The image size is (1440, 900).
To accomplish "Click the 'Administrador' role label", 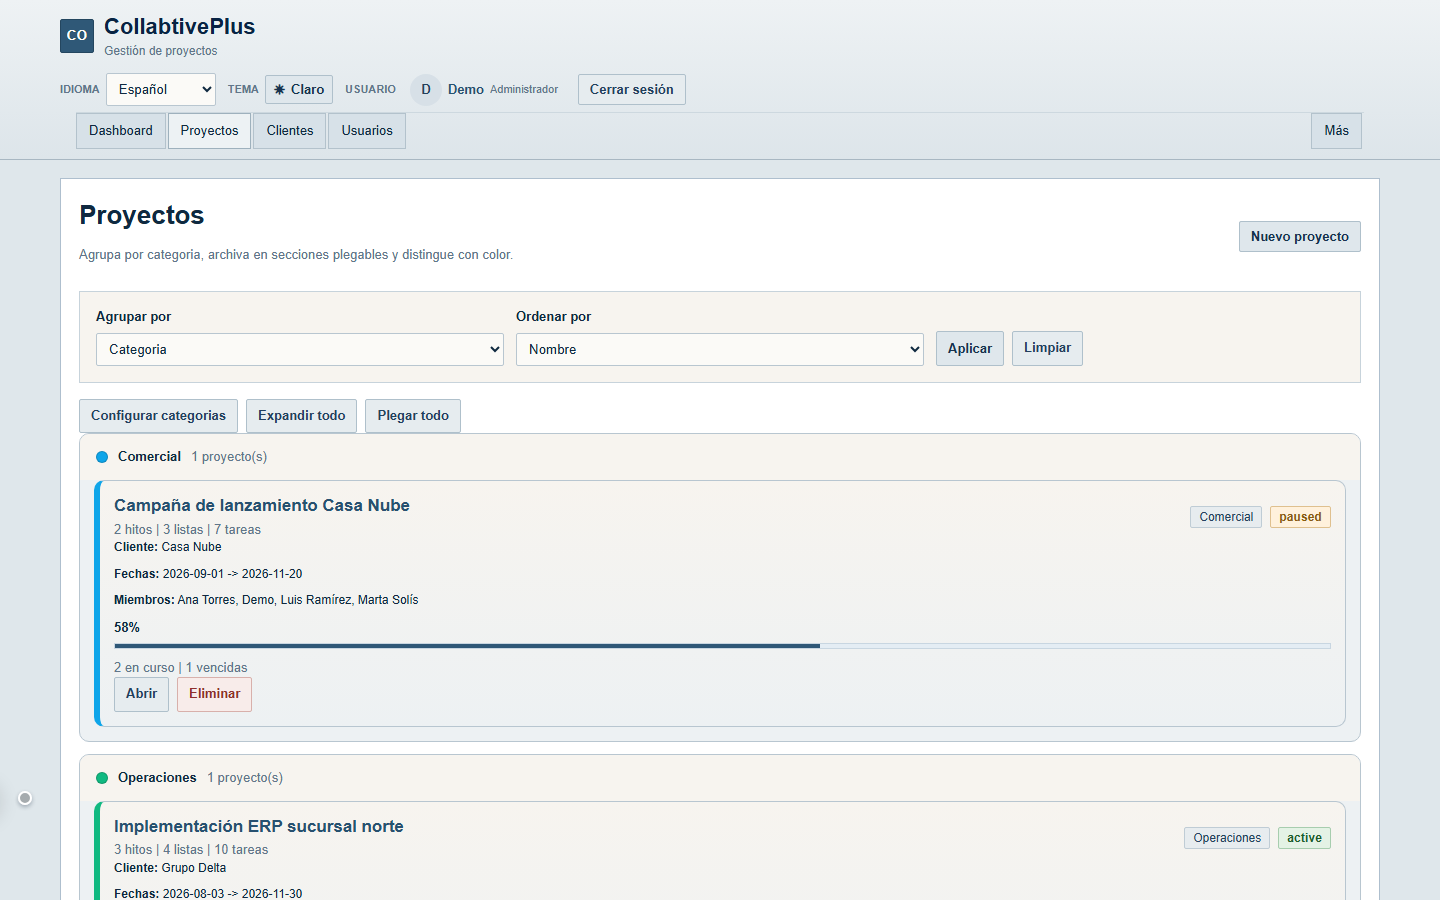I will click(x=524, y=90).
